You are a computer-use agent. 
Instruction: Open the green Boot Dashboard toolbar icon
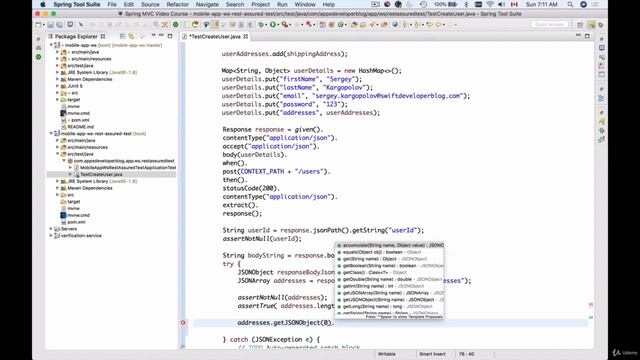pos(176,25)
